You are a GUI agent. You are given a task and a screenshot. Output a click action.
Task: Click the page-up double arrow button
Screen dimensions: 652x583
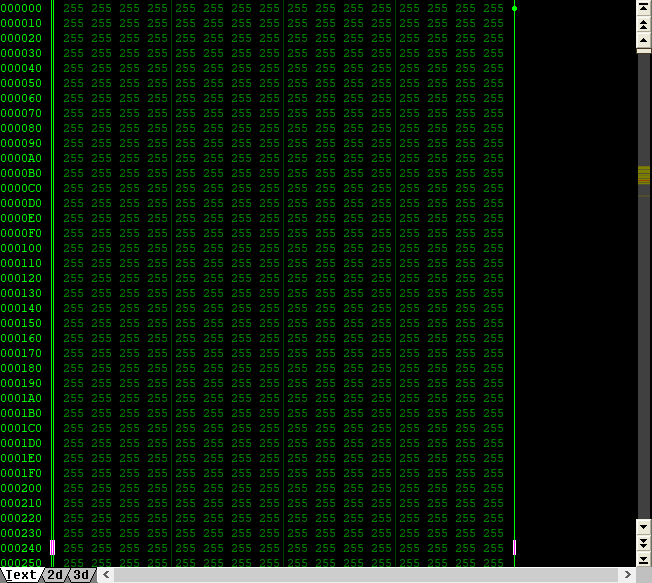pos(643,24)
